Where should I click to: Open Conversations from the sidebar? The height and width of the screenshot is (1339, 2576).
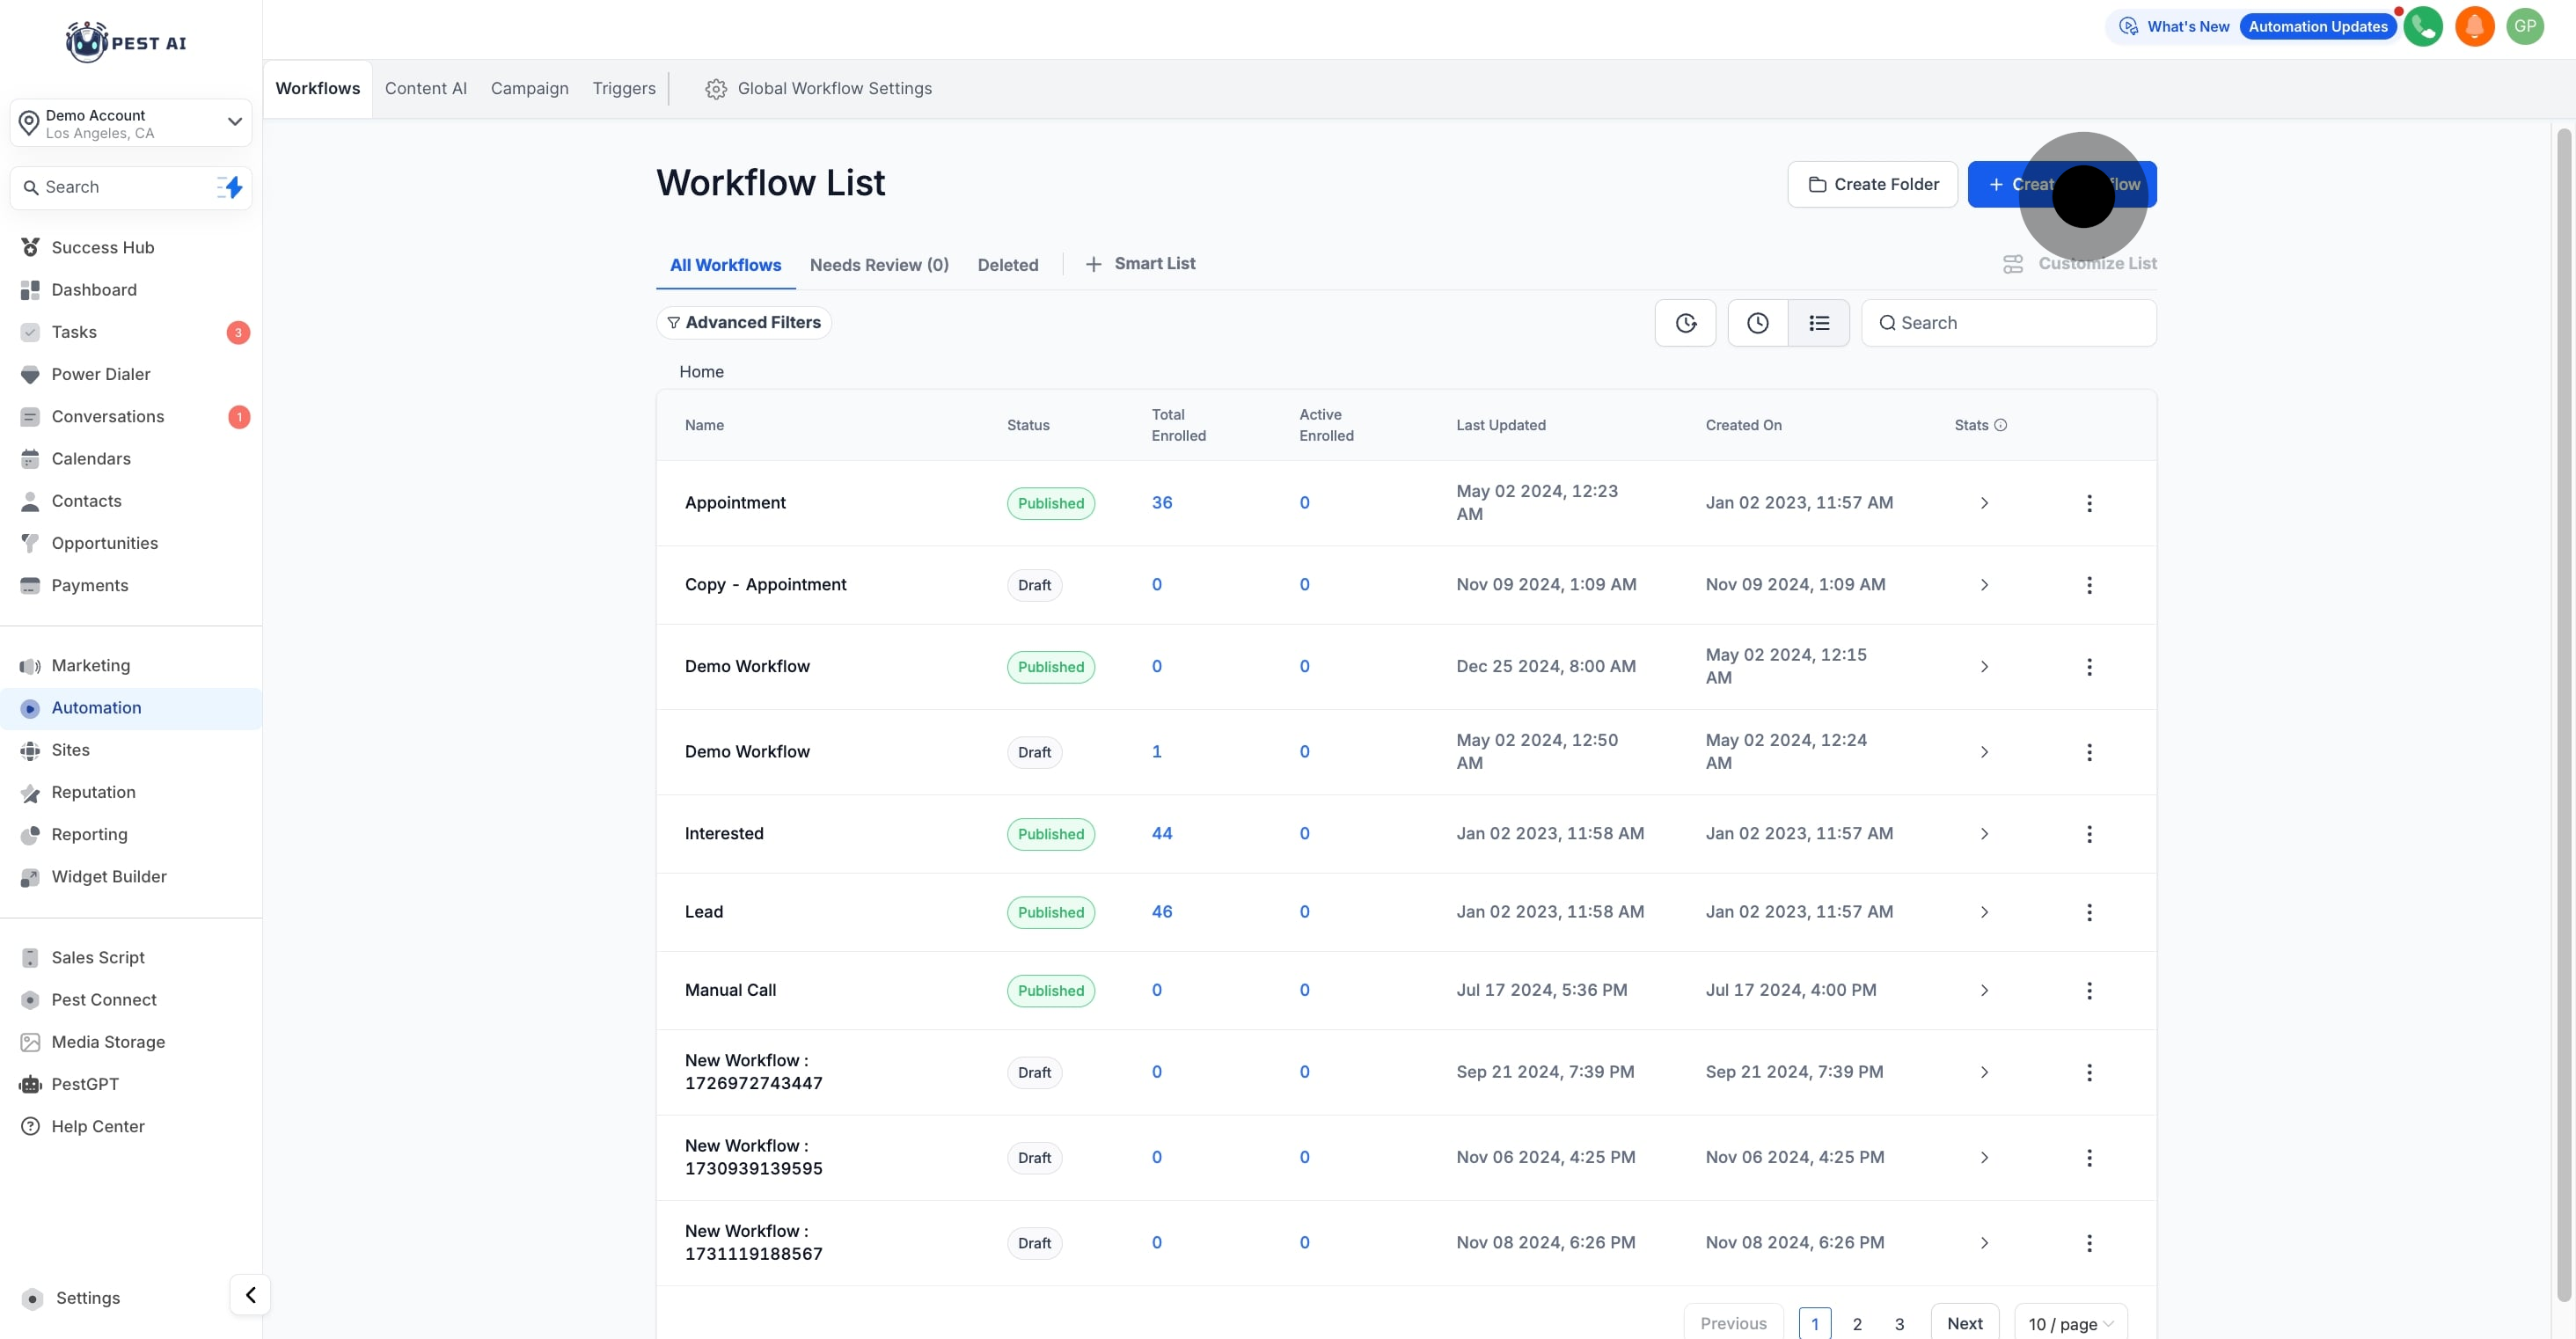tap(107, 416)
